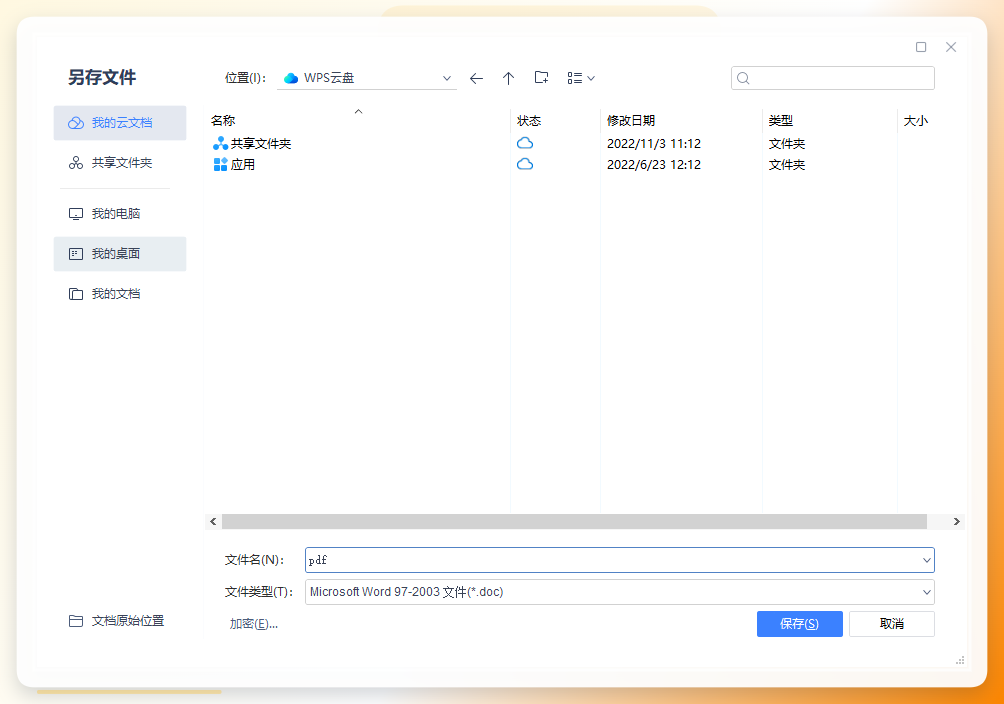Click the WPS云盘 cloud icon
This screenshot has width=1004, height=704.
coord(291,78)
